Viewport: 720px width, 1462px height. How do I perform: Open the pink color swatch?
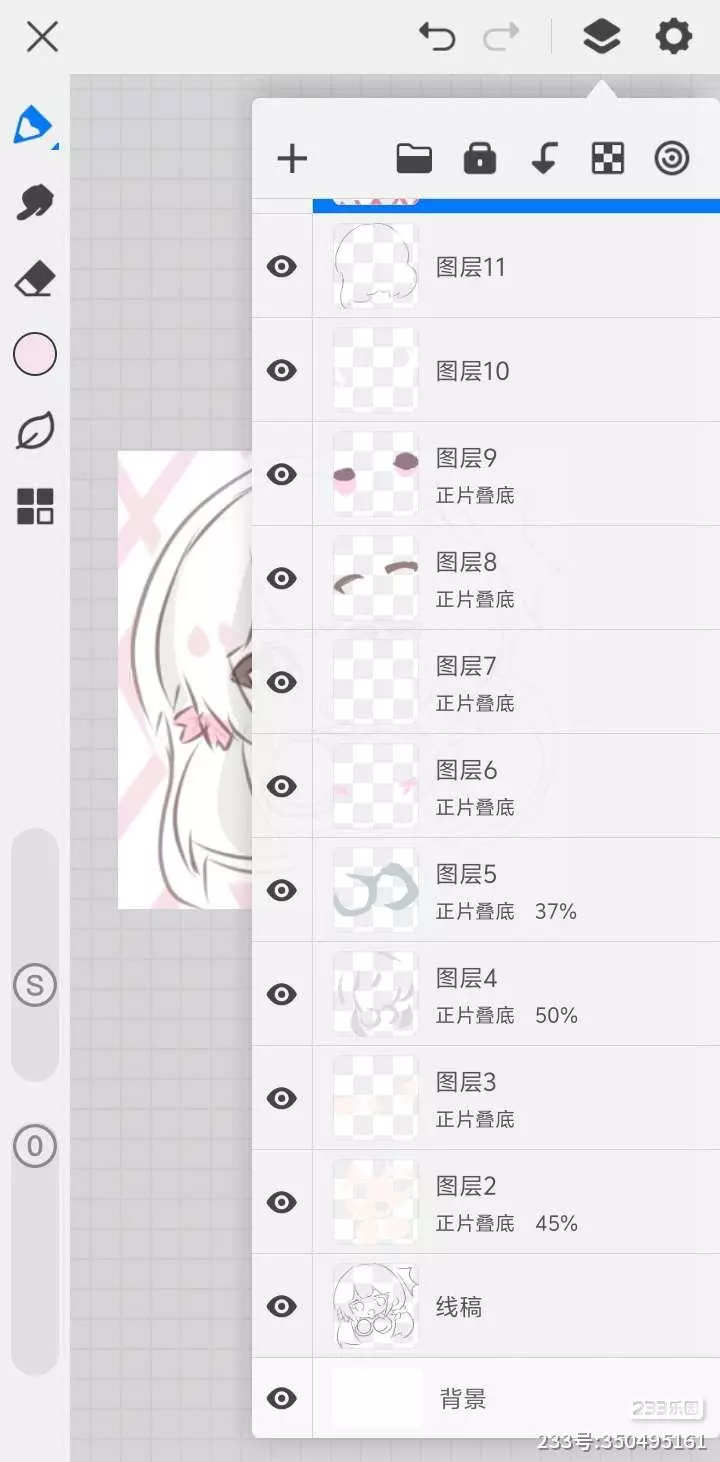(x=35, y=354)
